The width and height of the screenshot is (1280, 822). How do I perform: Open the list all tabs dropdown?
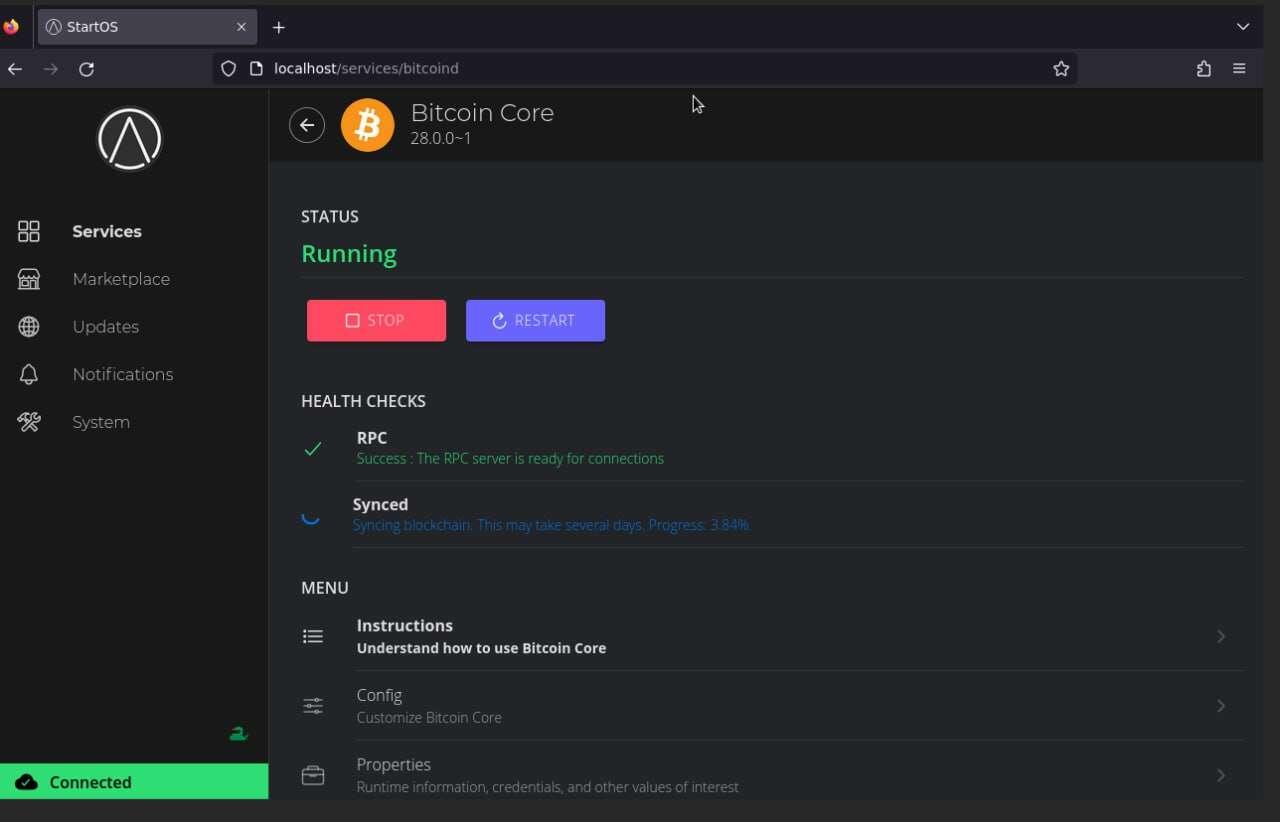(x=1243, y=27)
